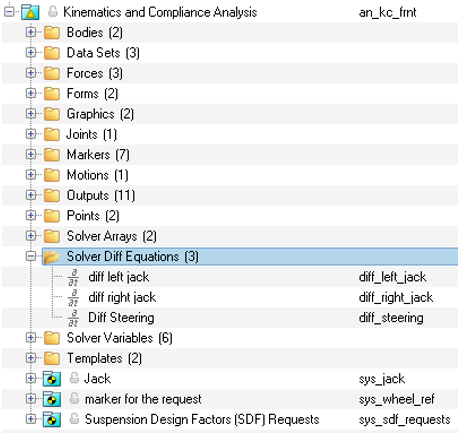
Task: Click the diff right jack equation icon
Action: tap(73, 298)
